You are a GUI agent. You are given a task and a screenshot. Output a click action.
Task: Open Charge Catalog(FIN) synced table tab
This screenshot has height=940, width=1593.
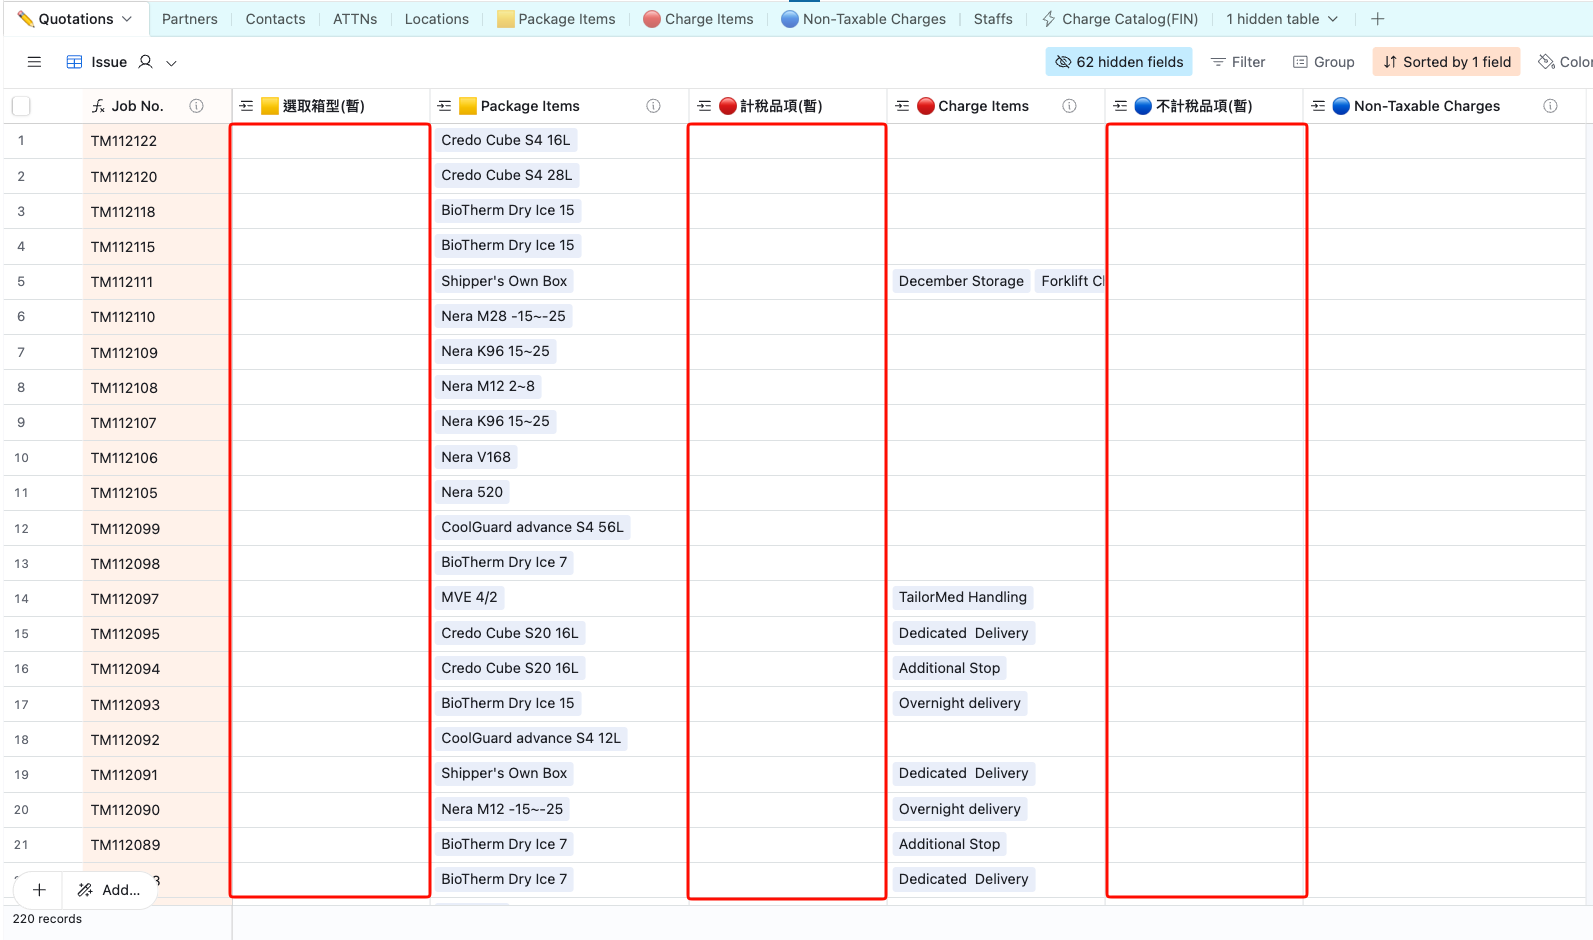click(1119, 19)
